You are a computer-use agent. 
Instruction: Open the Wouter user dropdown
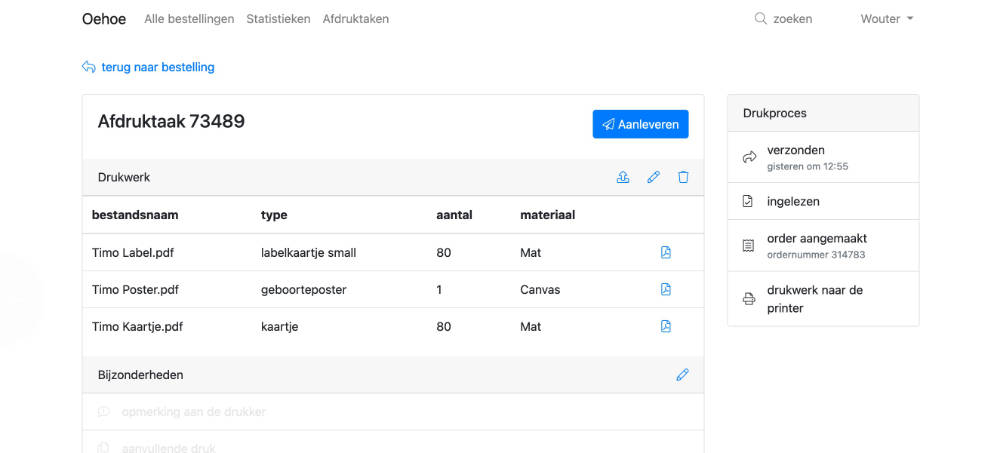pyautogui.click(x=887, y=19)
